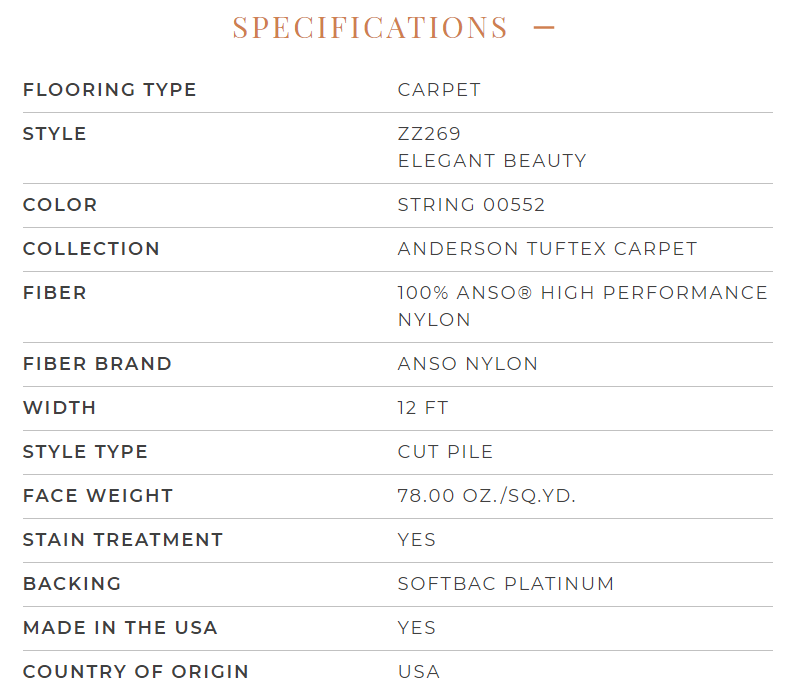This screenshot has height=697, width=798.
Task: Select the Softbac Platinum backing value
Action: 506,584
